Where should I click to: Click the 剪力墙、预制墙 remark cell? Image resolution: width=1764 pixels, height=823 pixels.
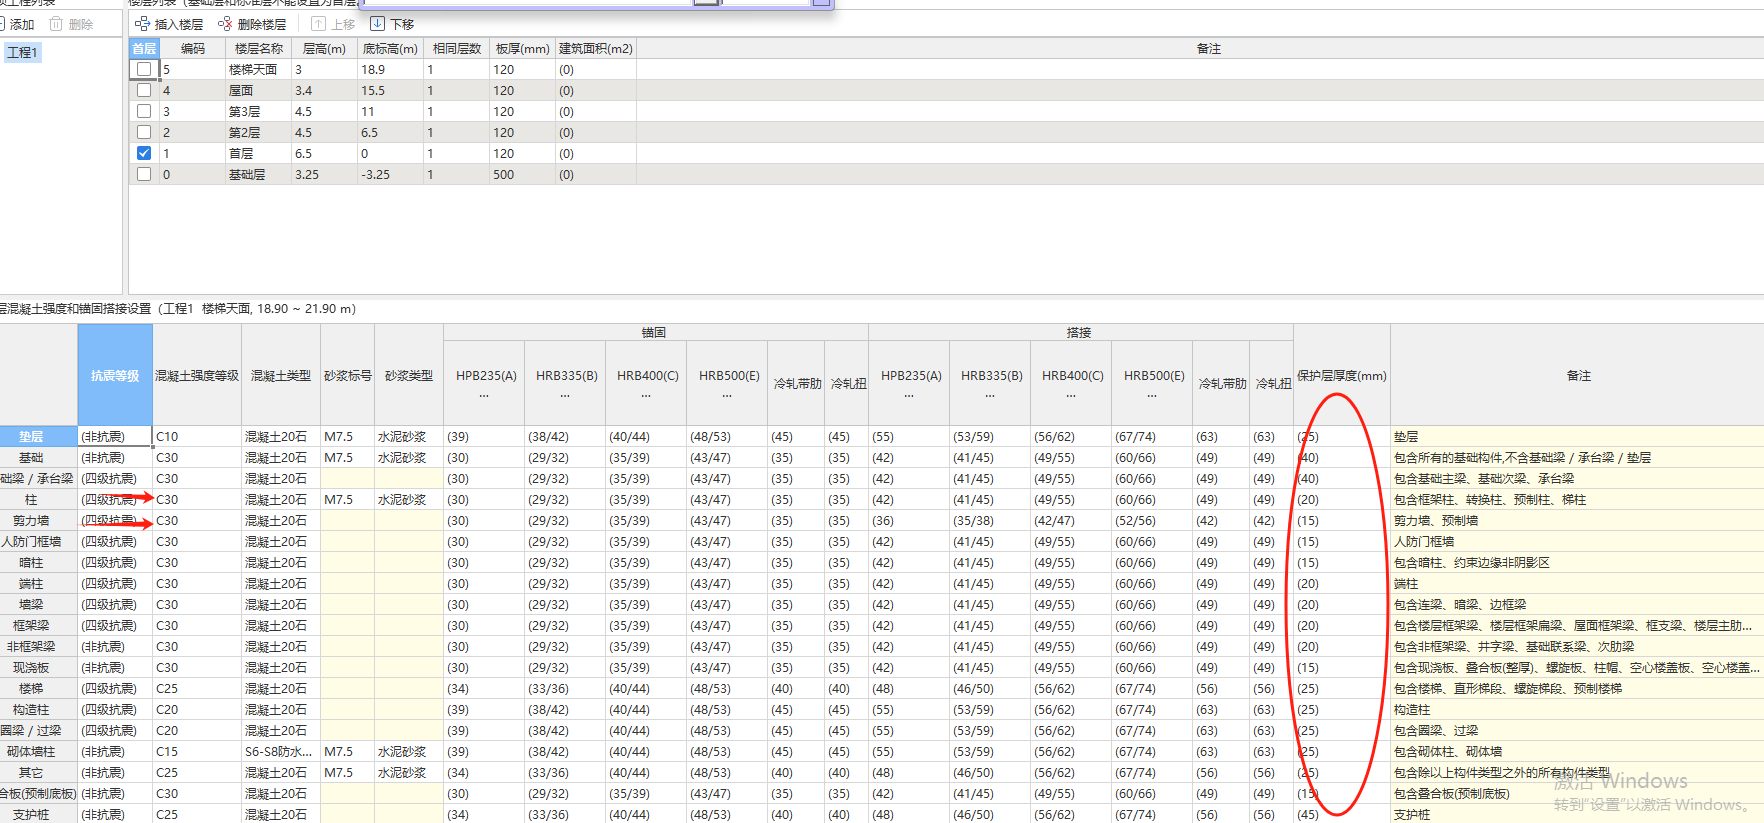(x=1577, y=520)
